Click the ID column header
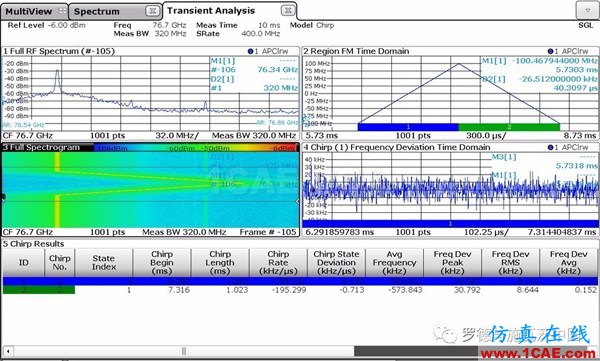 [24, 263]
